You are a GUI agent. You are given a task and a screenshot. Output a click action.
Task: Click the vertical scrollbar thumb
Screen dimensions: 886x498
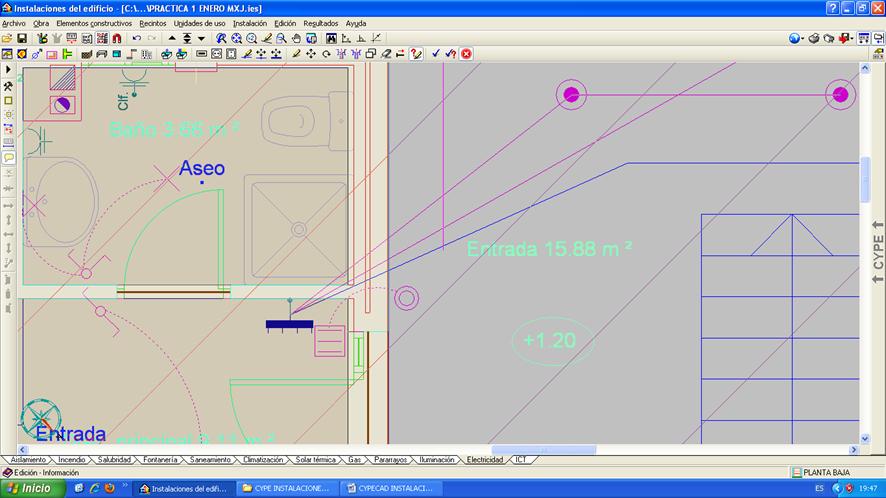[865, 180]
